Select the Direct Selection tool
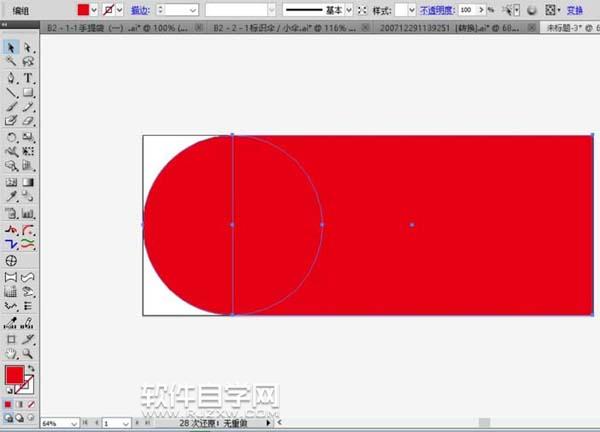The height and width of the screenshot is (432, 600). coord(28,47)
